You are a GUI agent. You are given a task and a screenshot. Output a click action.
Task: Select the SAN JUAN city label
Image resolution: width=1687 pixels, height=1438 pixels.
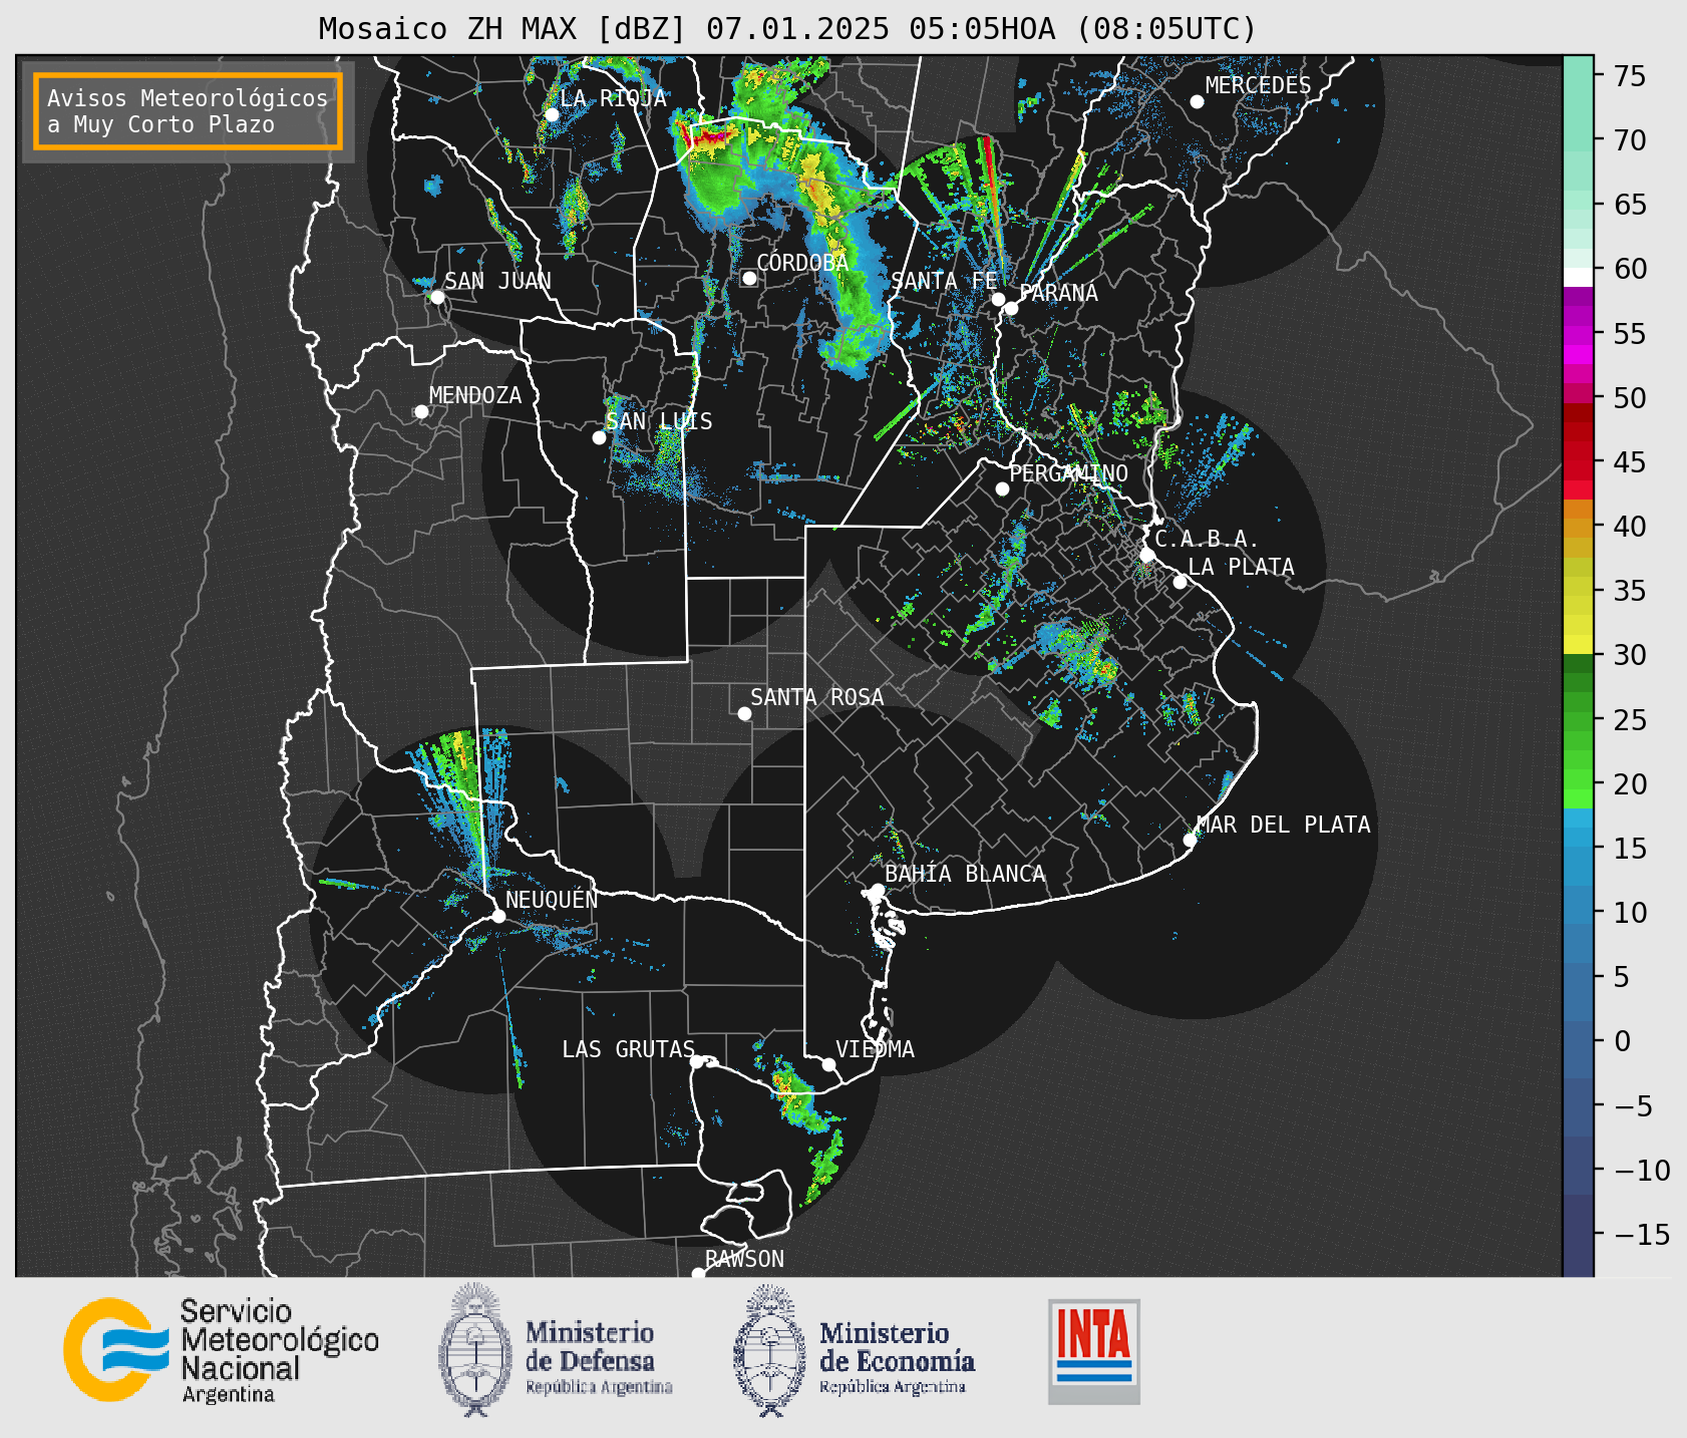[x=498, y=281]
